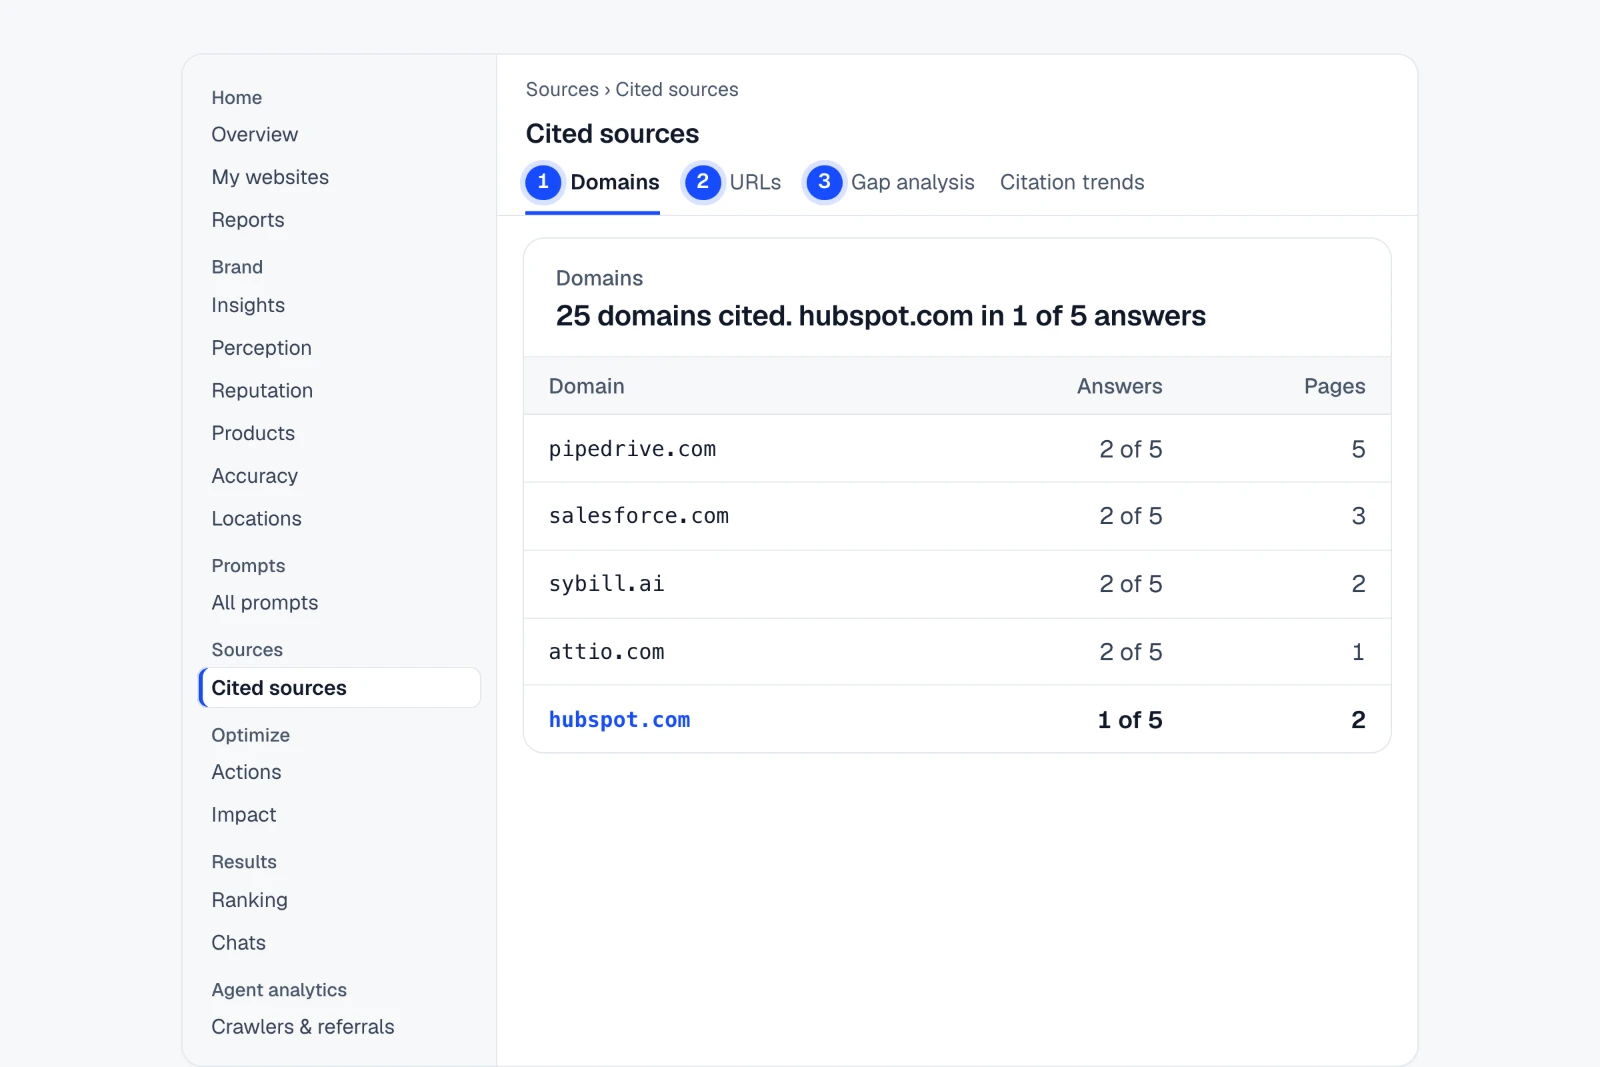Switch to the Gap analysis tab
The height and width of the screenshot is (1067, 1600).
pyautogui.click(x=890, y=182)
